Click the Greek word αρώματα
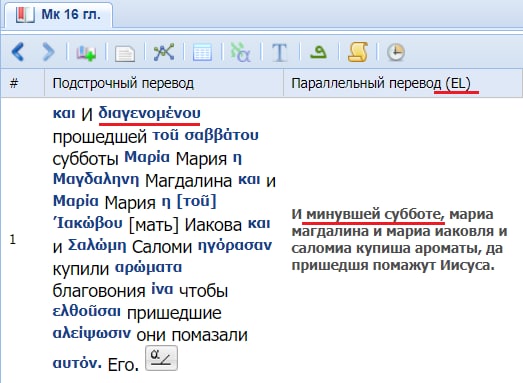Image resolution: width=523 pixels, height=383 pixels. 148,267
